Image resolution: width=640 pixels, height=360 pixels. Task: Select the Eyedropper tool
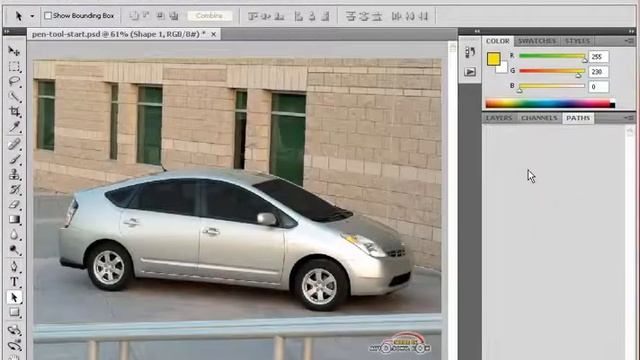pyautogui.click(x=14, y=127)
